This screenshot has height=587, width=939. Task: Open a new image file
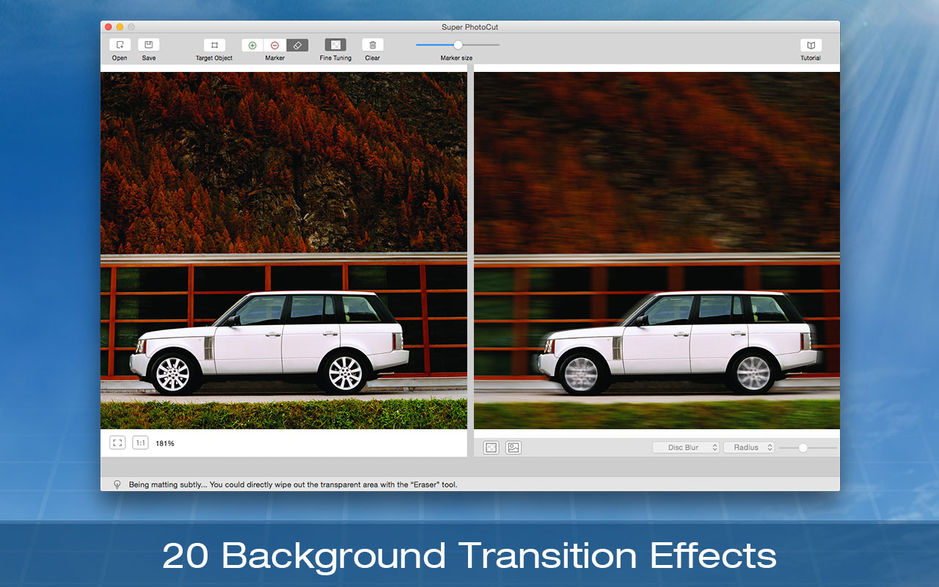(119, 44)
